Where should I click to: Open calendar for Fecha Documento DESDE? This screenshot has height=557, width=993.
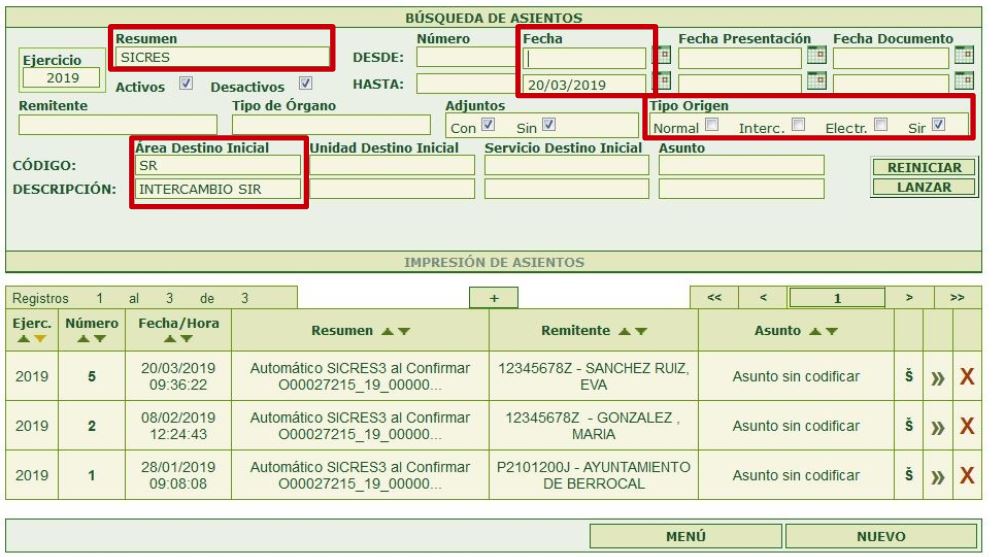tap(964, 55)
